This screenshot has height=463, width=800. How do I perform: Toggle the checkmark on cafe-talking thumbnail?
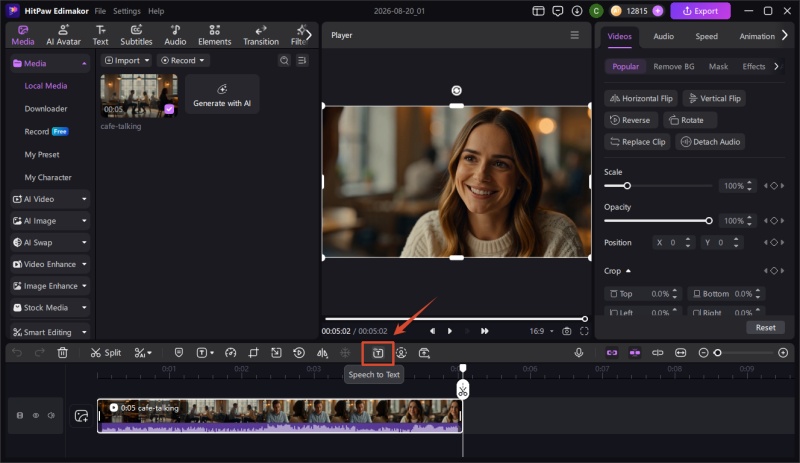[169, 109]
